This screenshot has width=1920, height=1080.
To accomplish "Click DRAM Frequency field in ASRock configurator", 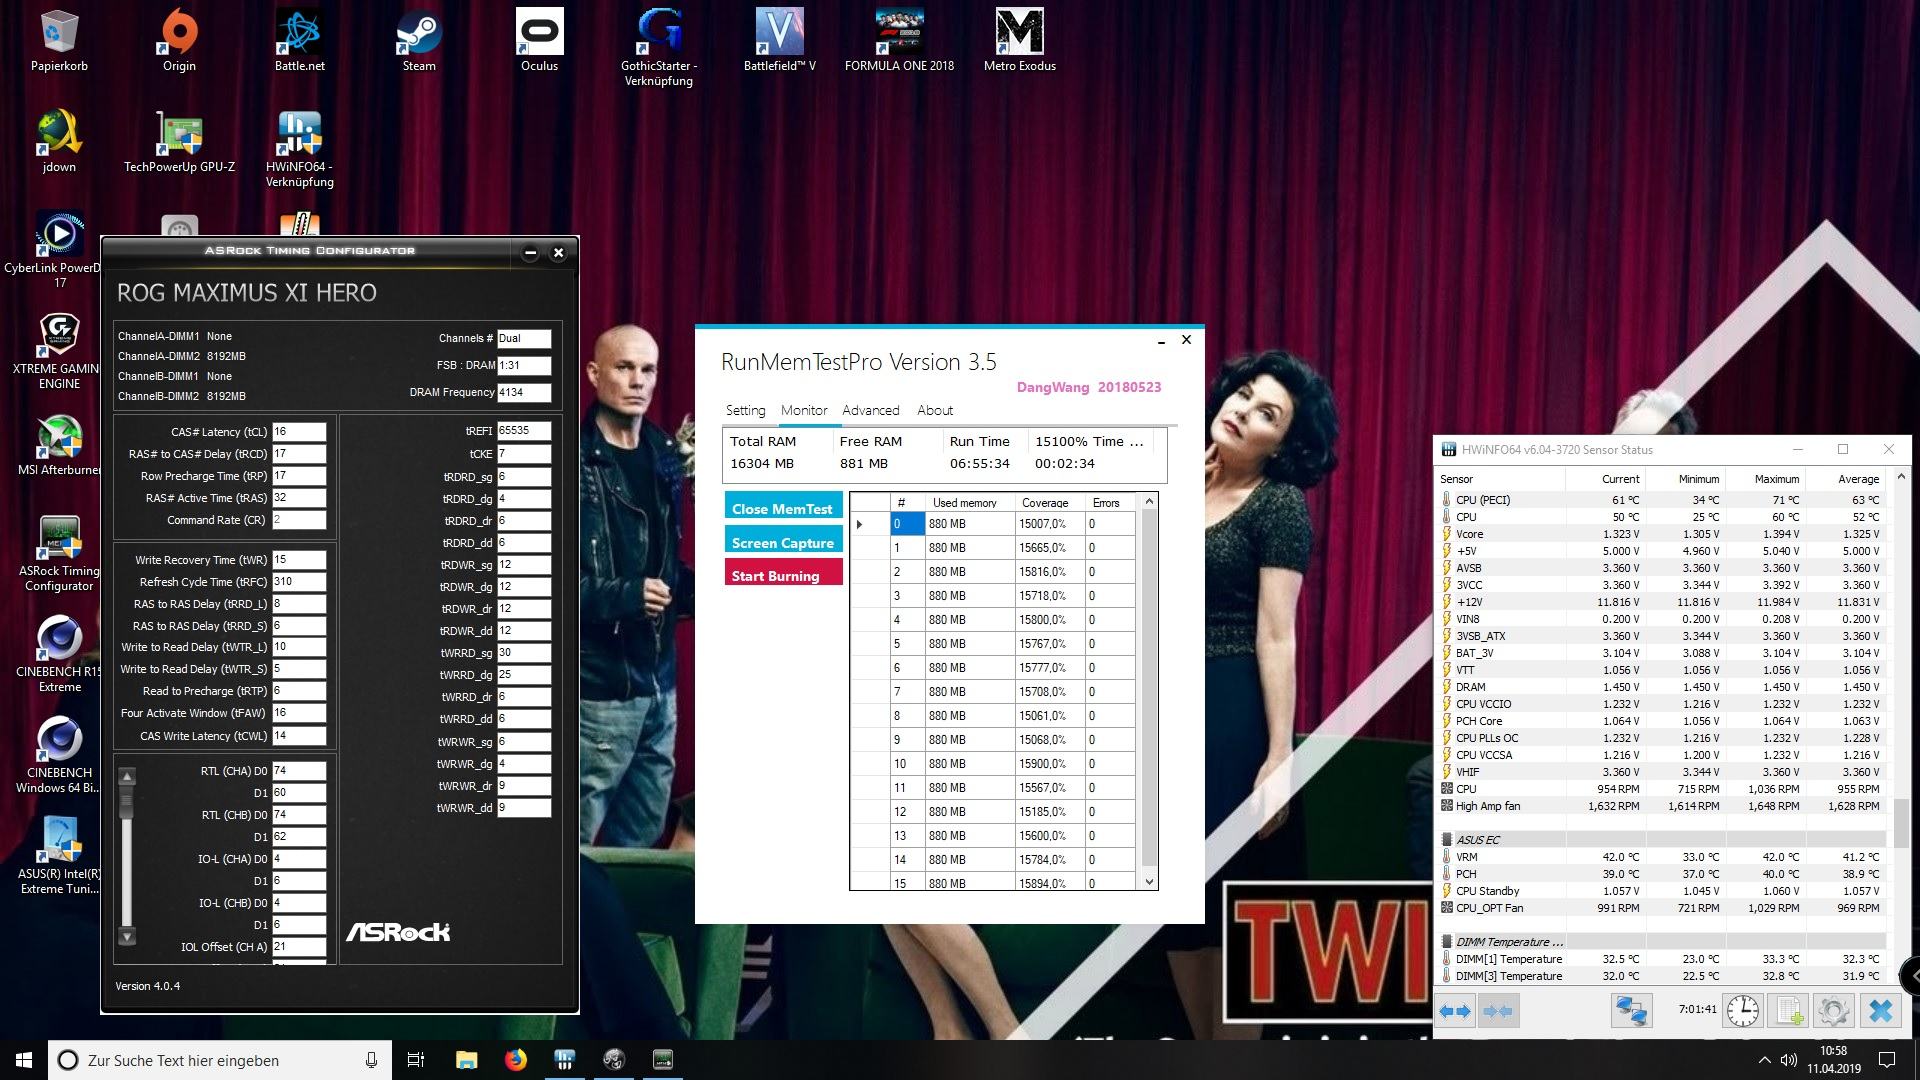I will pos(524,392).
